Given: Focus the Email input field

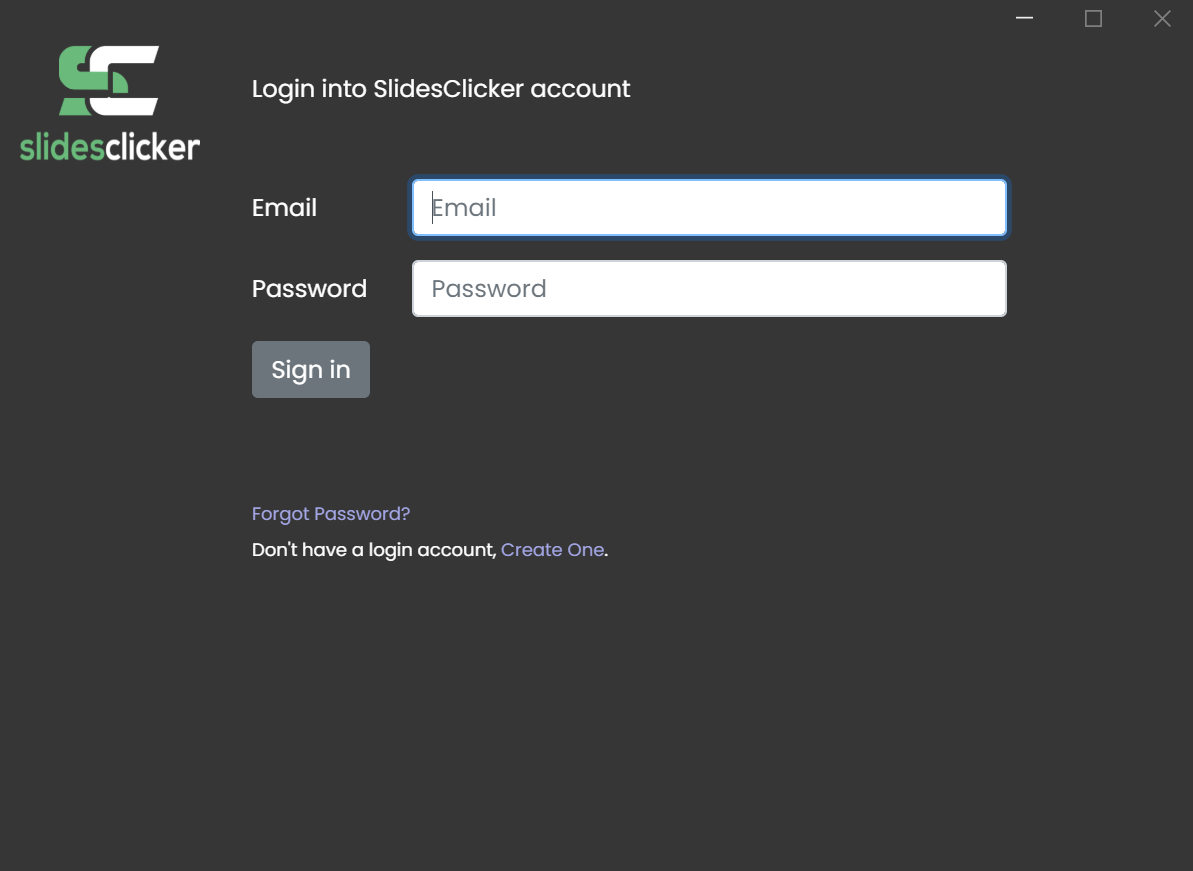Looking at the screenshot, I should [x=709, y=208].
